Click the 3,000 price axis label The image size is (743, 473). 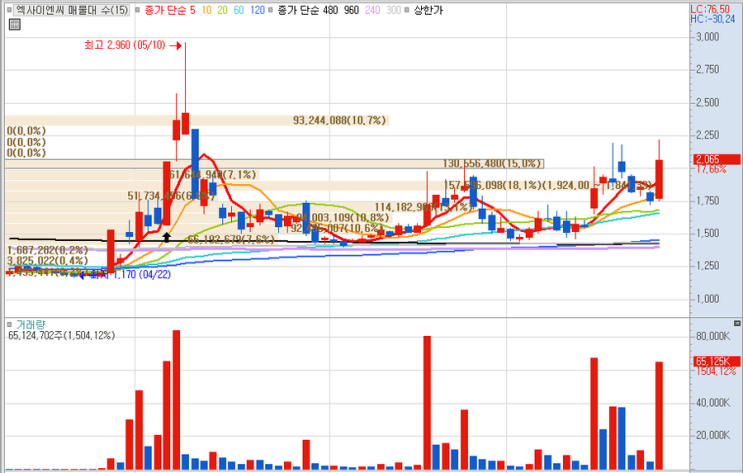tap(707, 36)
